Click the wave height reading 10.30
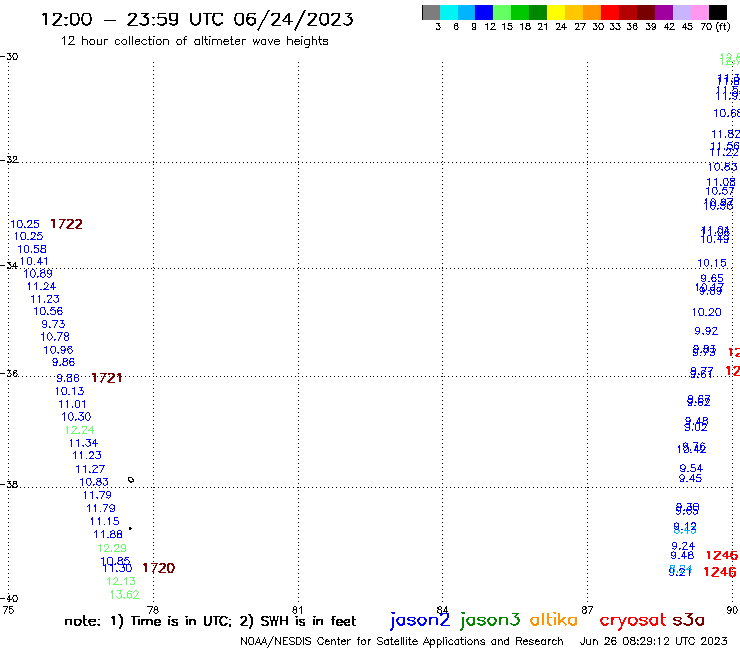Image resolution: width=740 pixels, height=650 pixels. click(76, 416)
